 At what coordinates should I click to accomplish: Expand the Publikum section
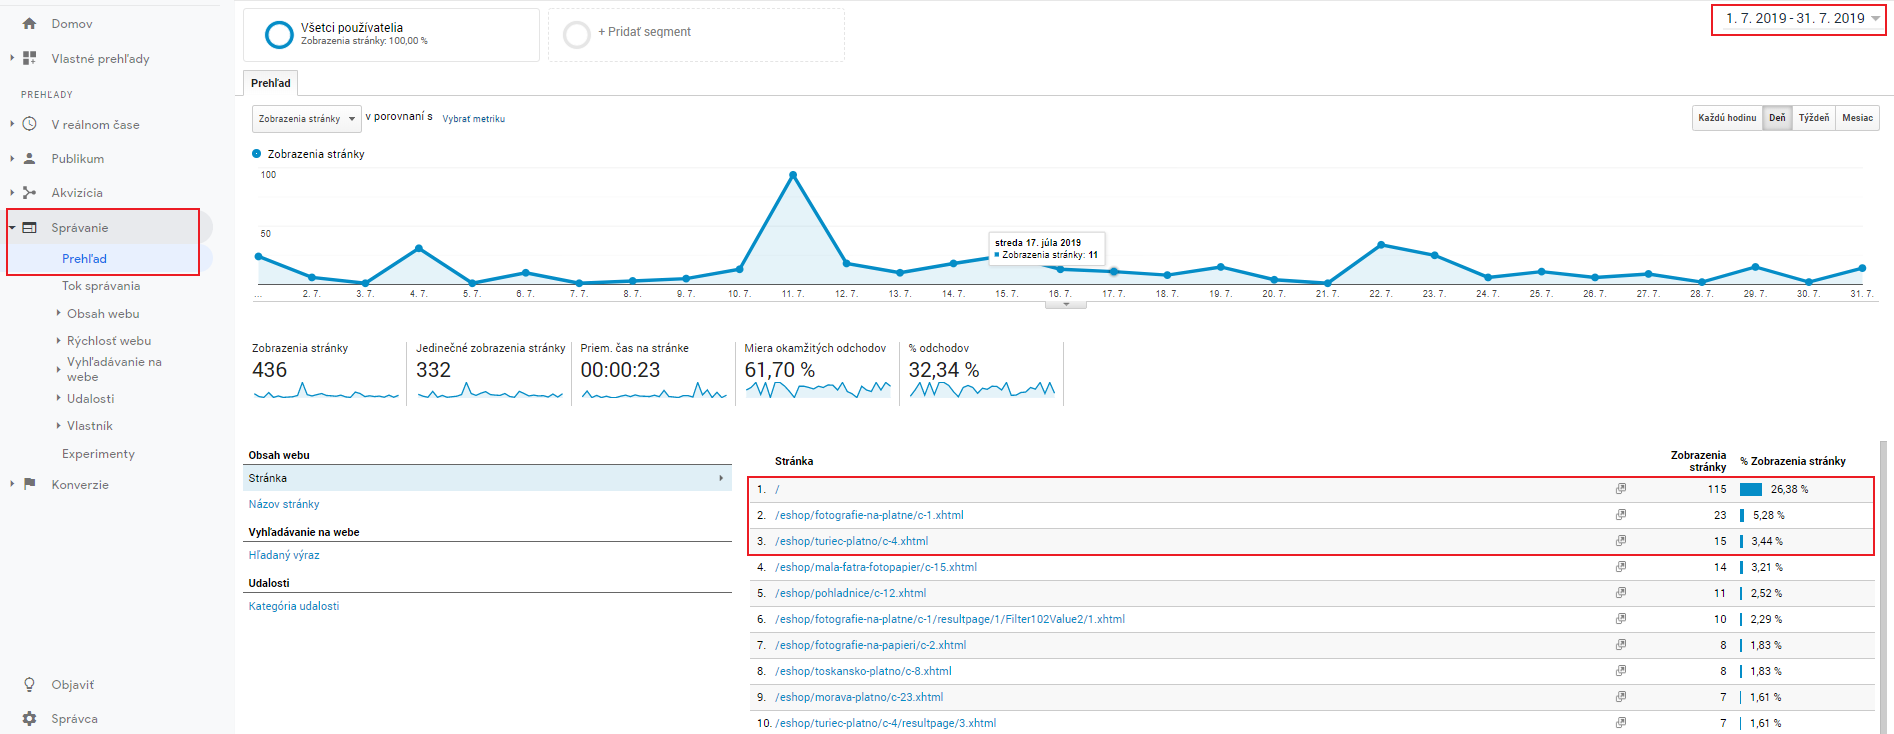pyautogui.click(x=12, y=158)
